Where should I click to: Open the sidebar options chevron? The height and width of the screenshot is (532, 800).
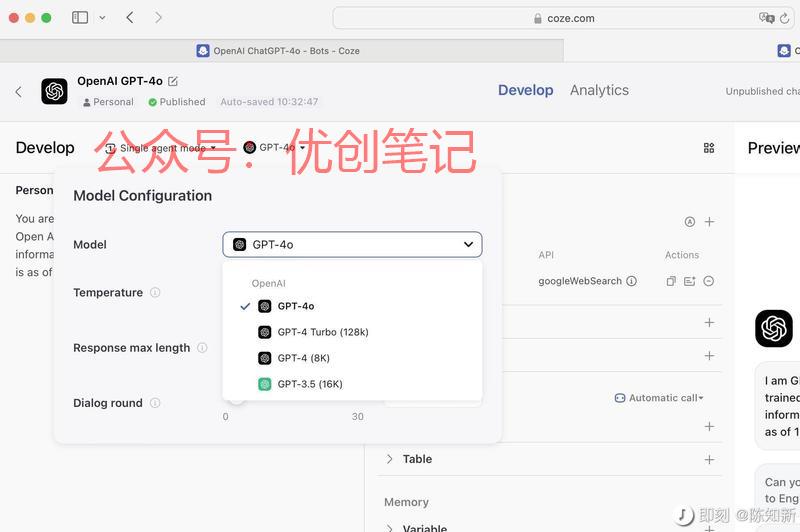tap(102, 18)
